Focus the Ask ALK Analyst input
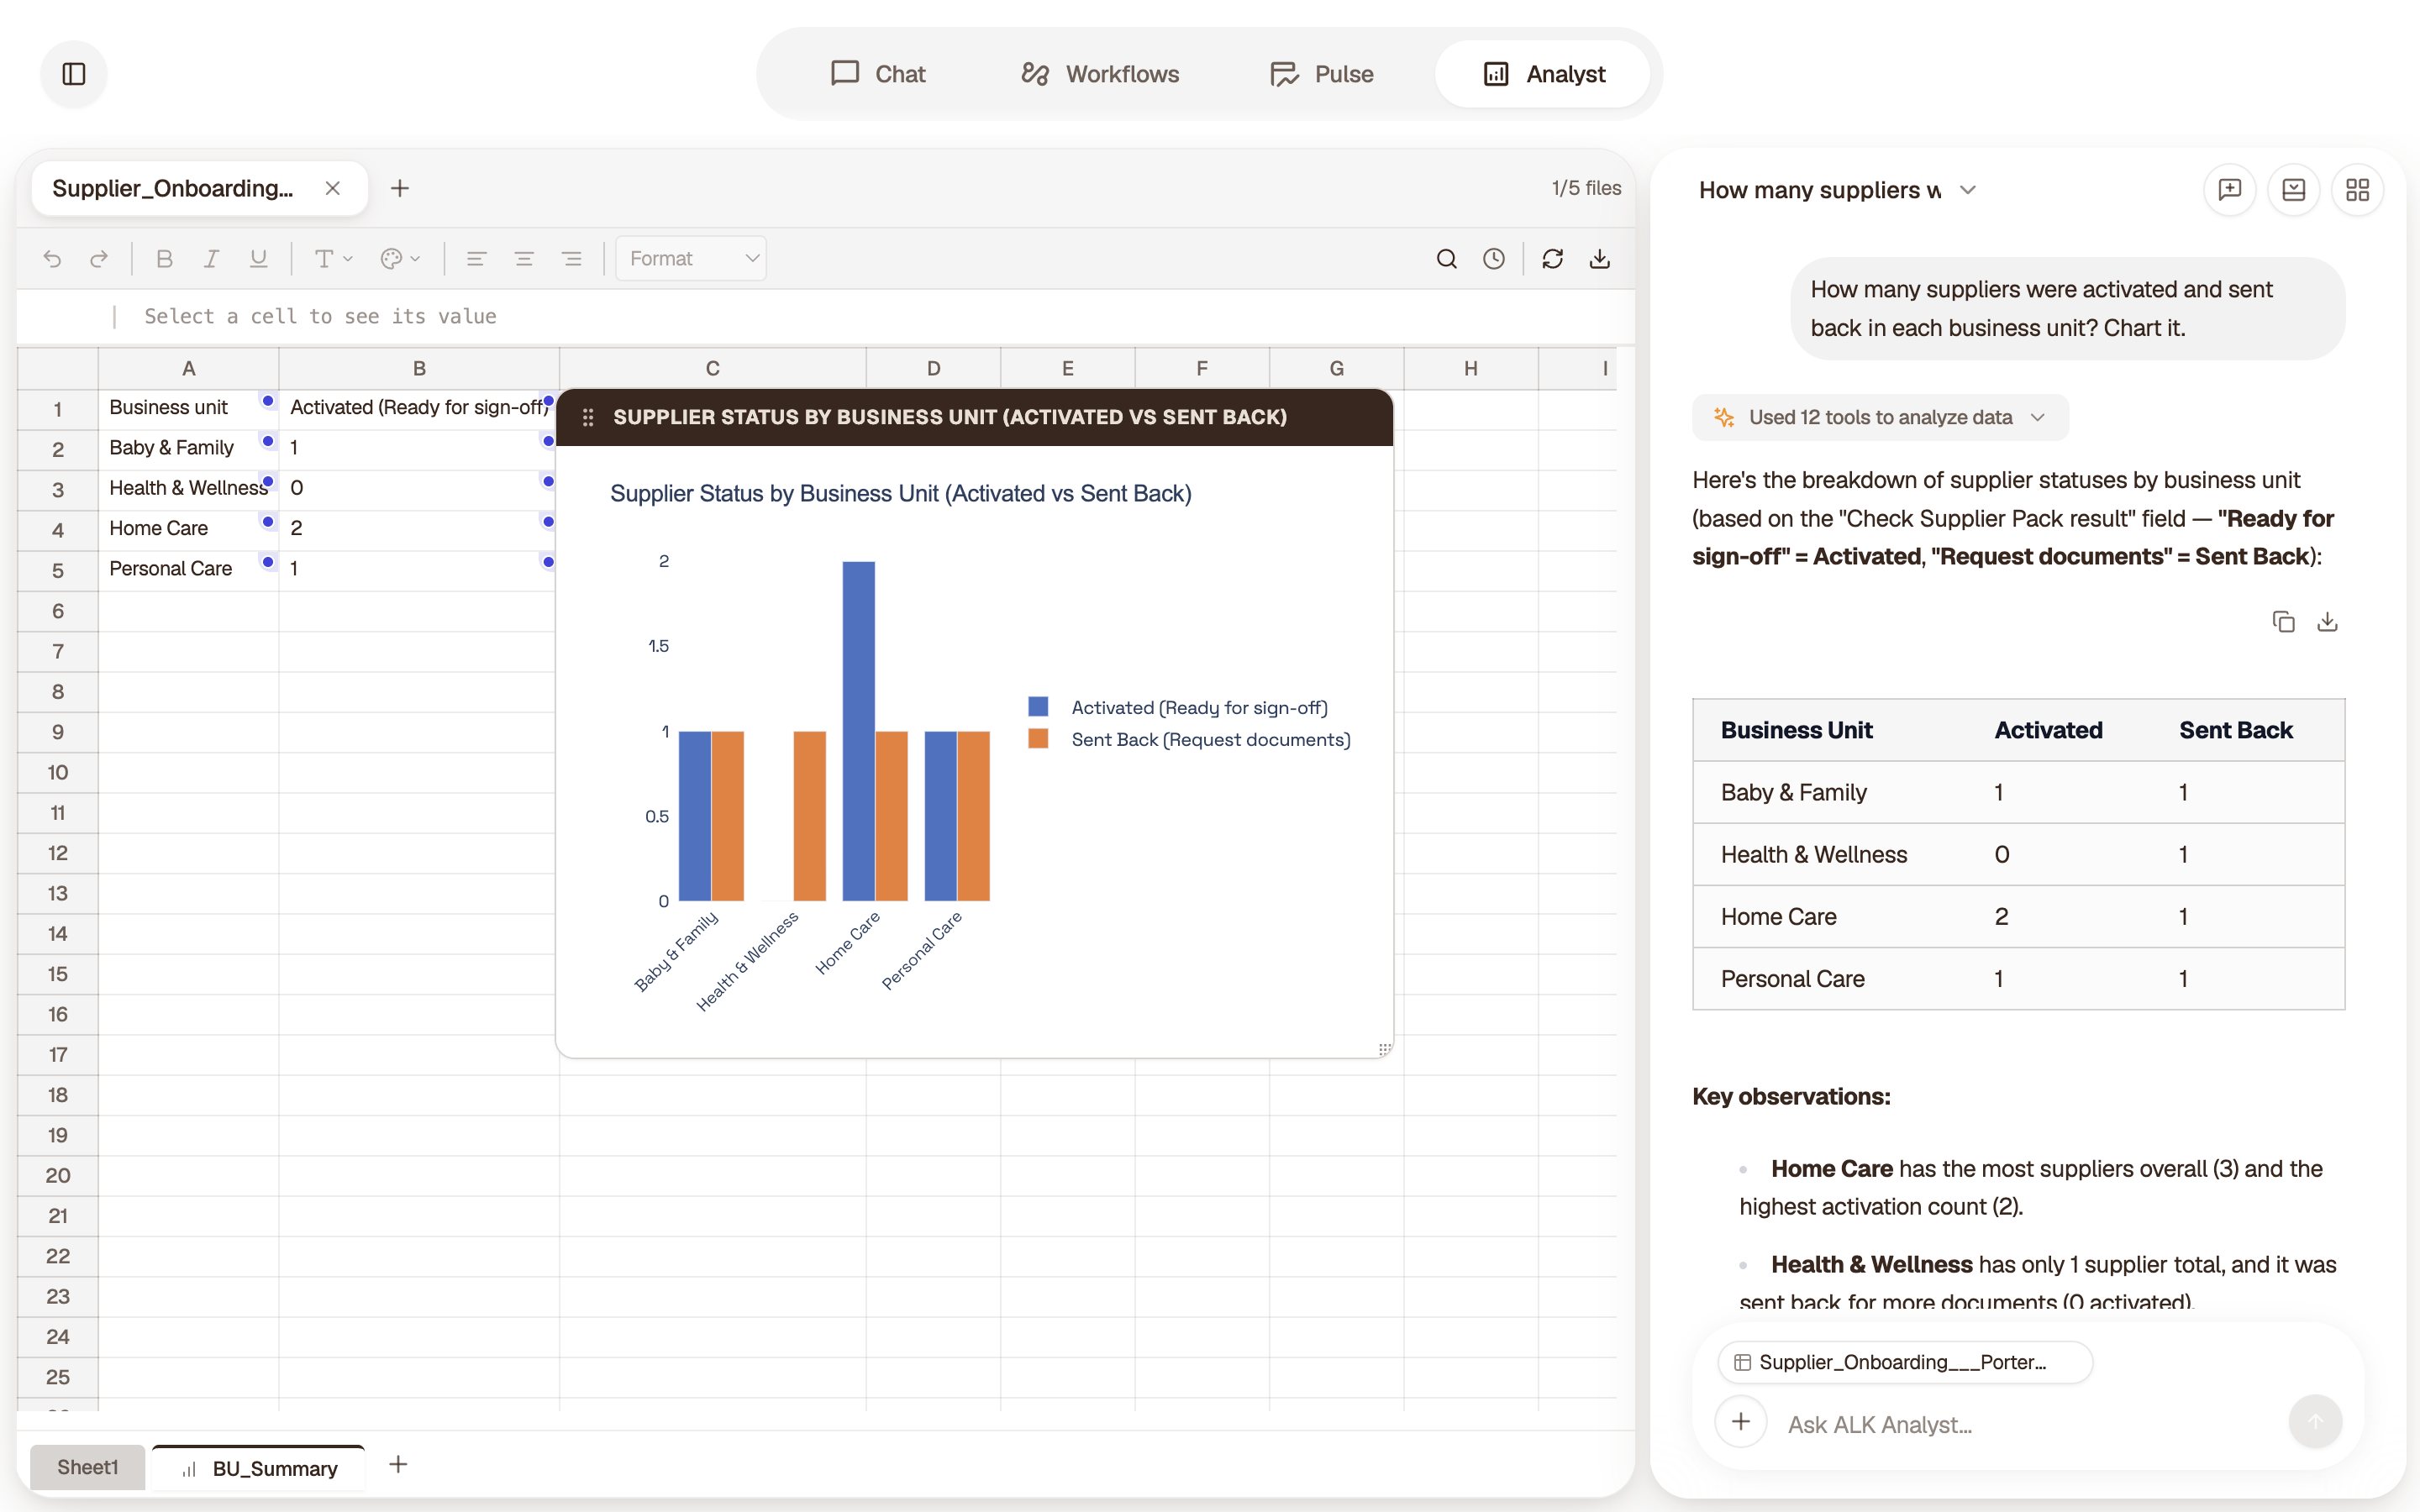The height and width of the screenshot is (1512, 2420). [x=2020, y=1424]
